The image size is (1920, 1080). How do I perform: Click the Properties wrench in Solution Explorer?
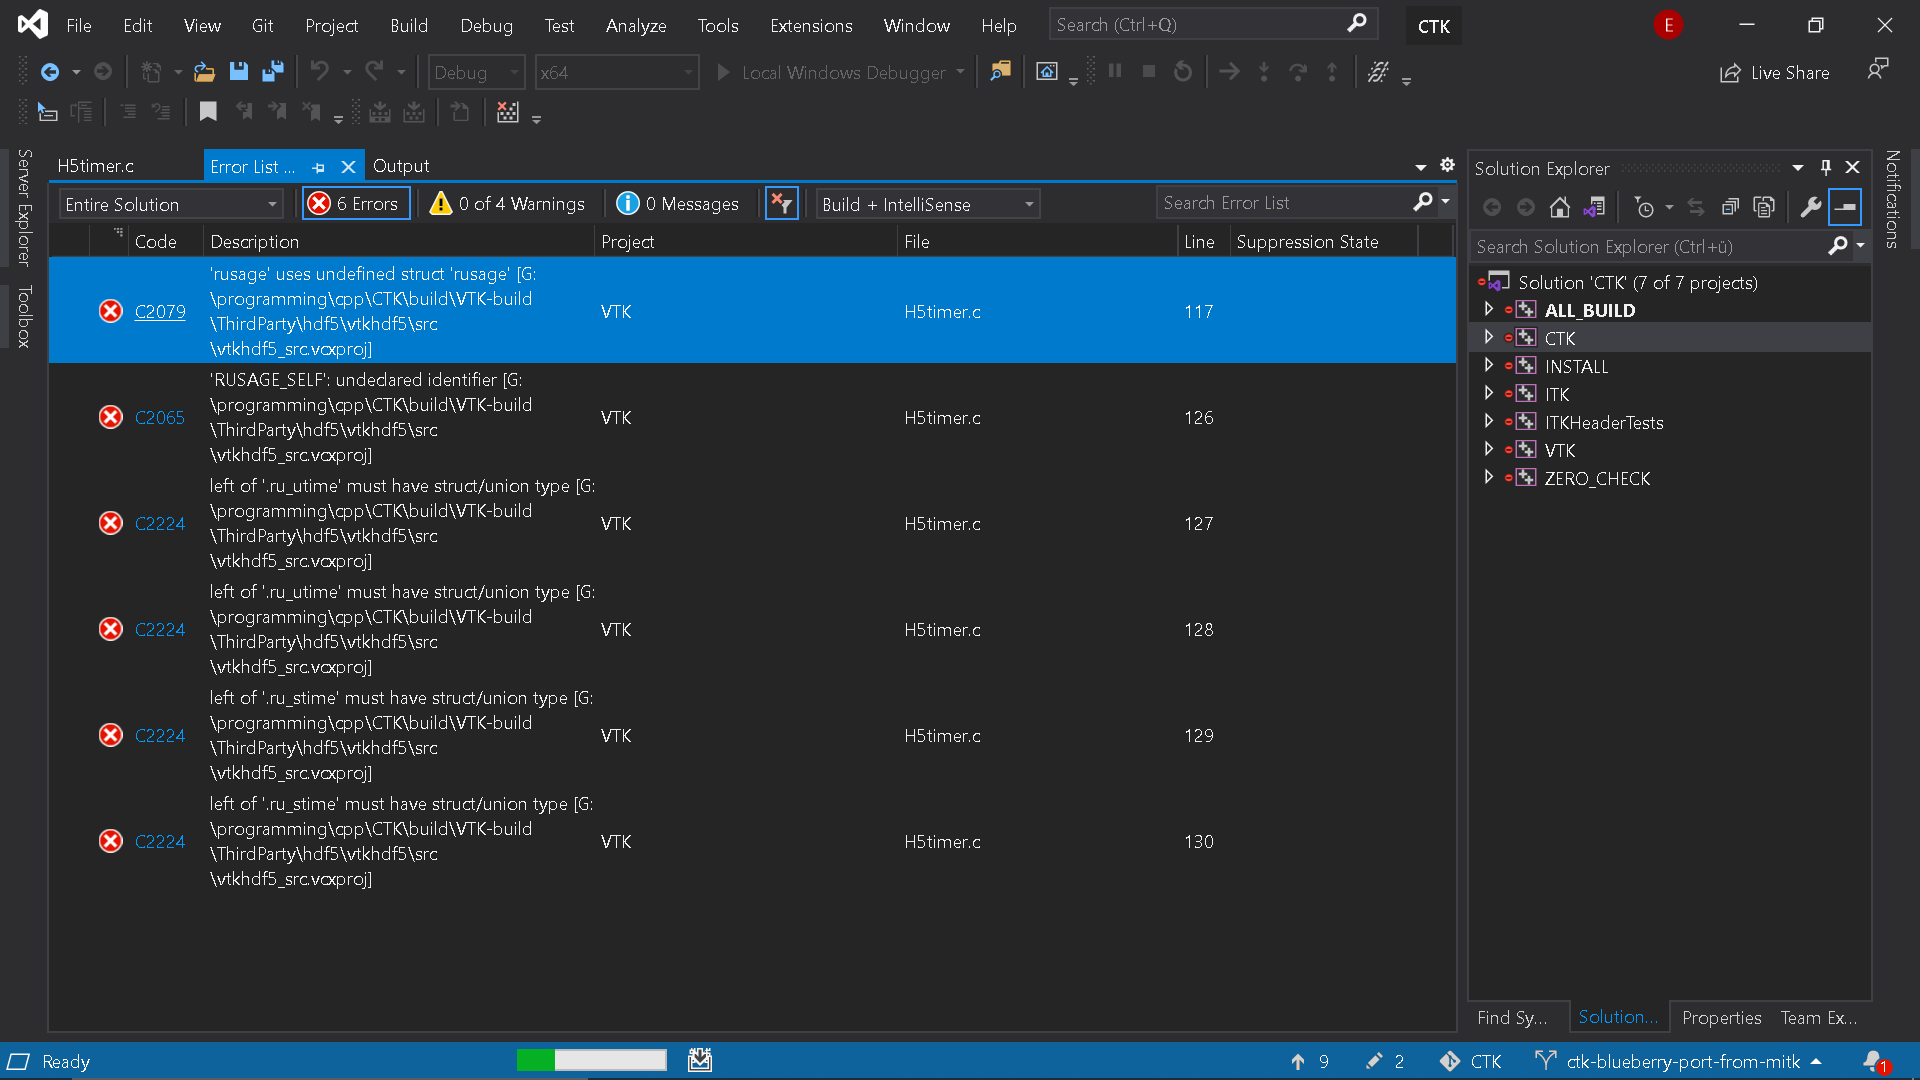[x=1812, y=207]
